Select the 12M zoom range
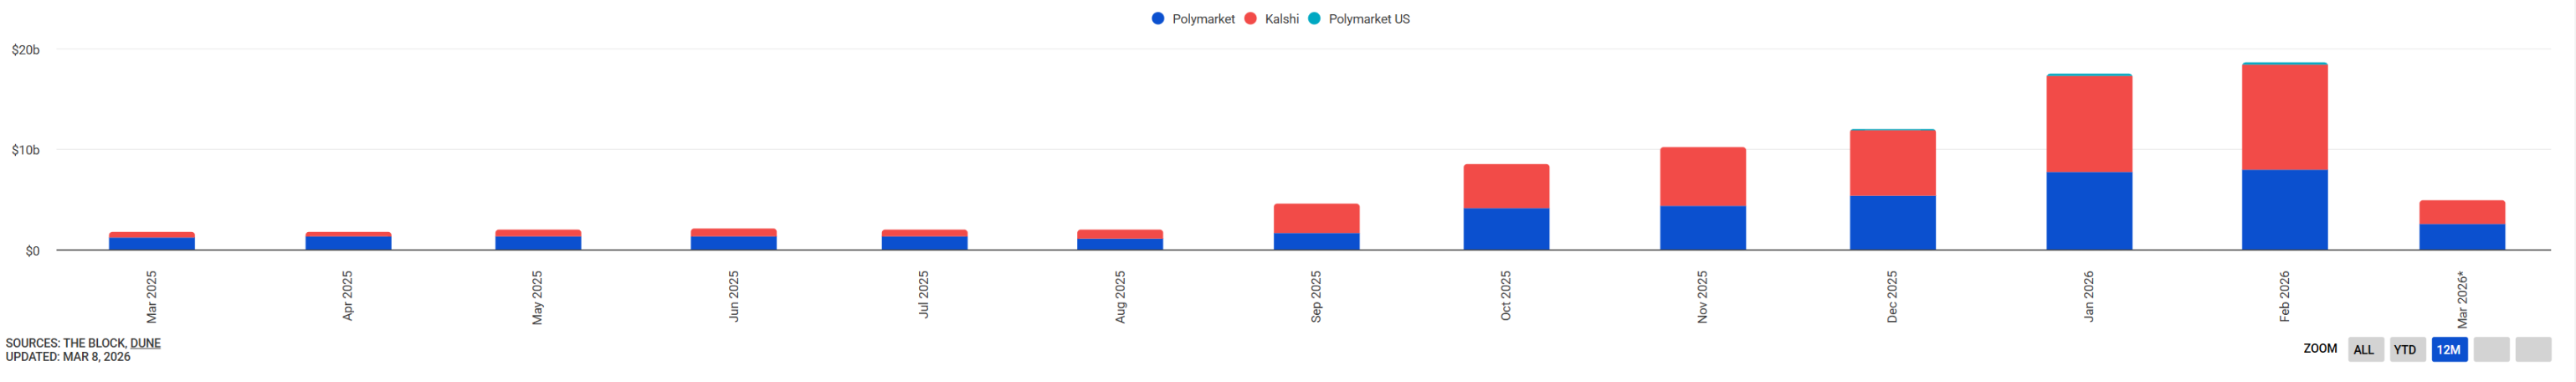This screenshot has height=382, width=2576. point(2448,349)
